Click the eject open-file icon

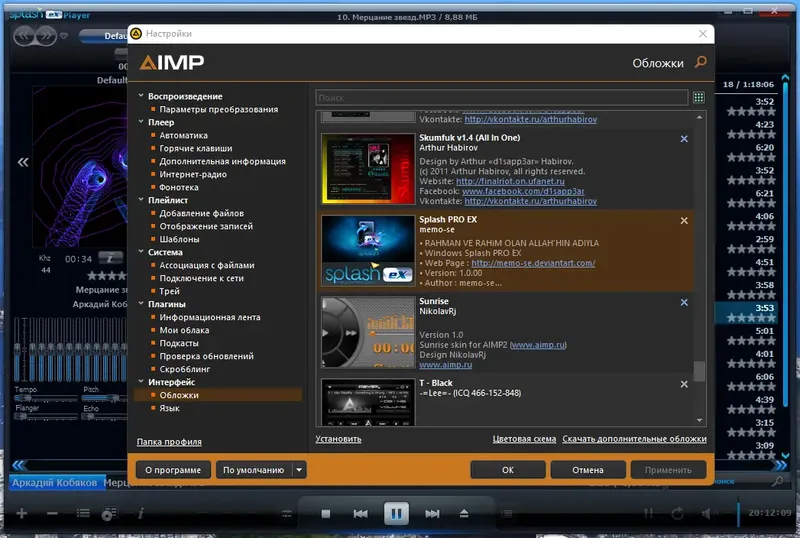click(464, 513)
